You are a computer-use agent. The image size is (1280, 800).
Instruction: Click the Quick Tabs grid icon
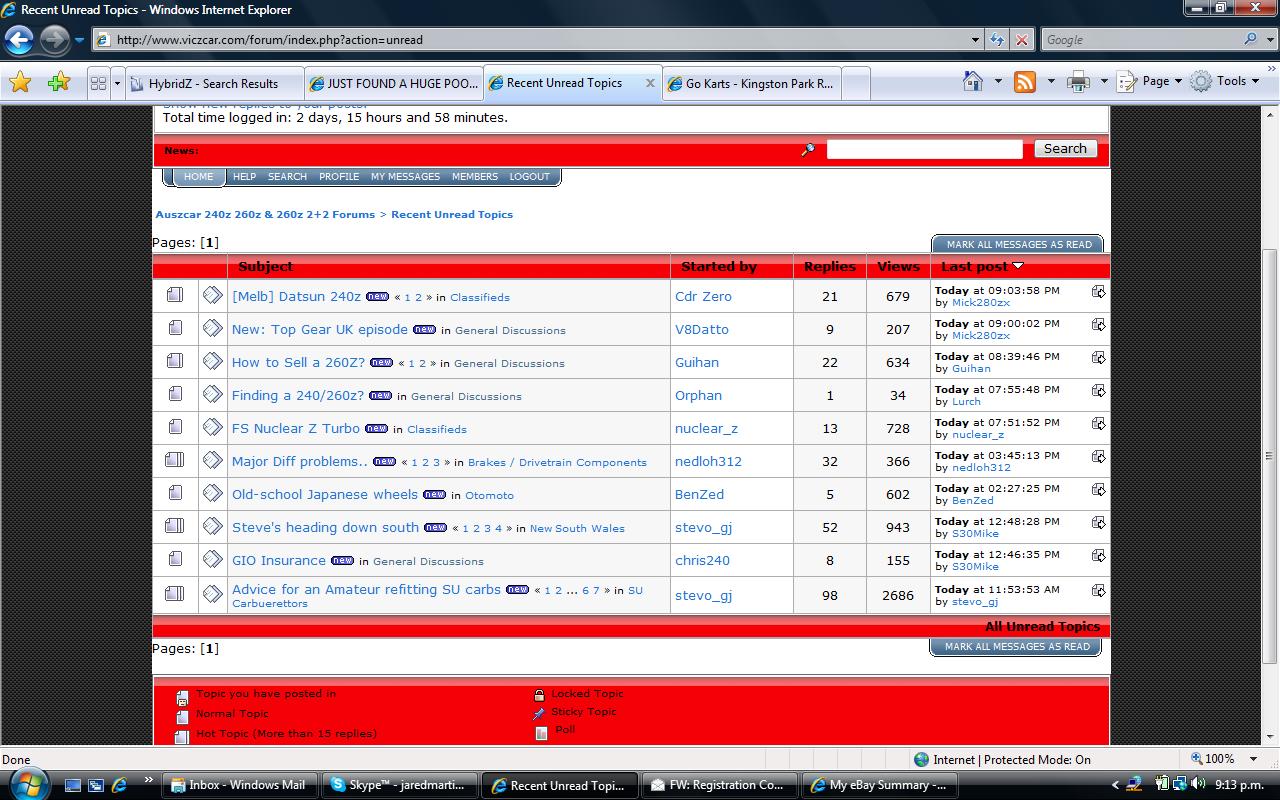point(98,84)
